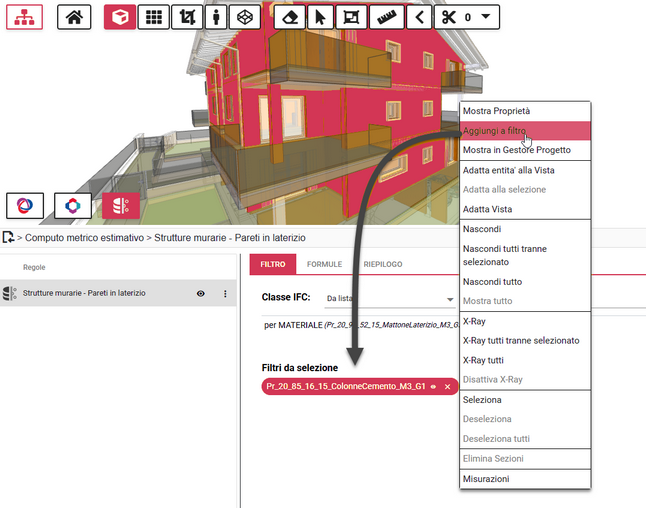Toggle visibility of Strutture murarie rule
Viewport: 646px width, 508px height.
click(x=201, y=293)
